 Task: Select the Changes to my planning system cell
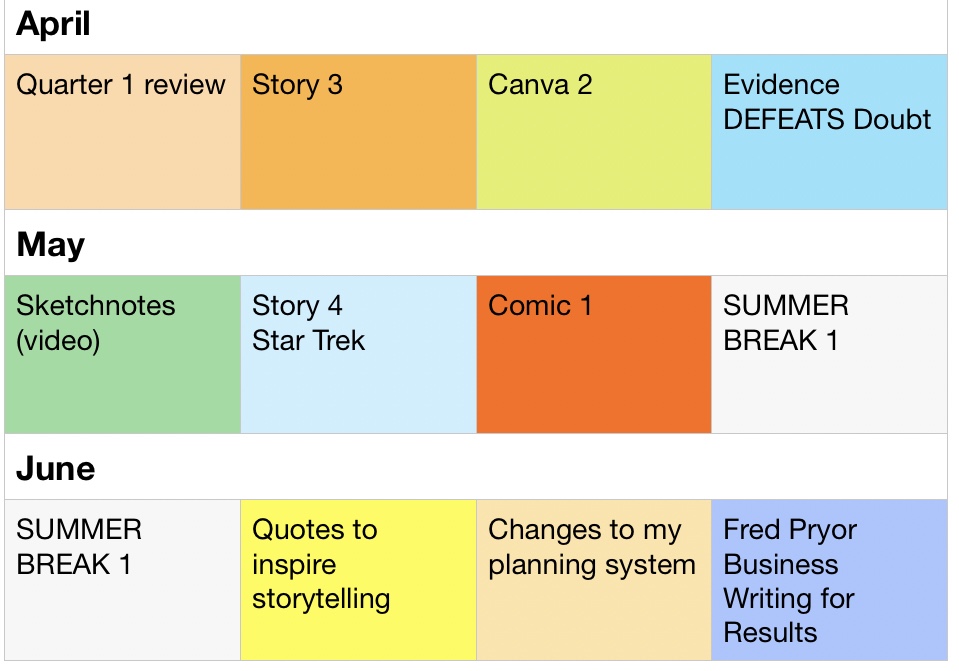pos(594,580)
